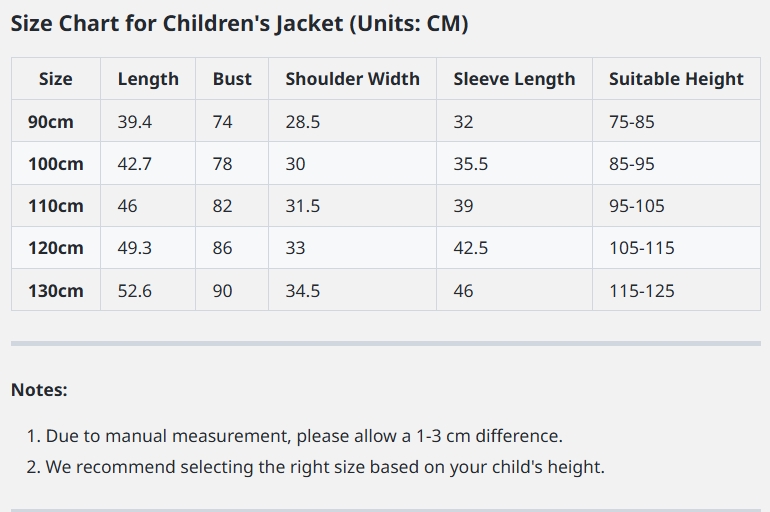Click the suitable height 105-115 cell
Viewport: 770px width, 512px height.
[x=642, y=248]
